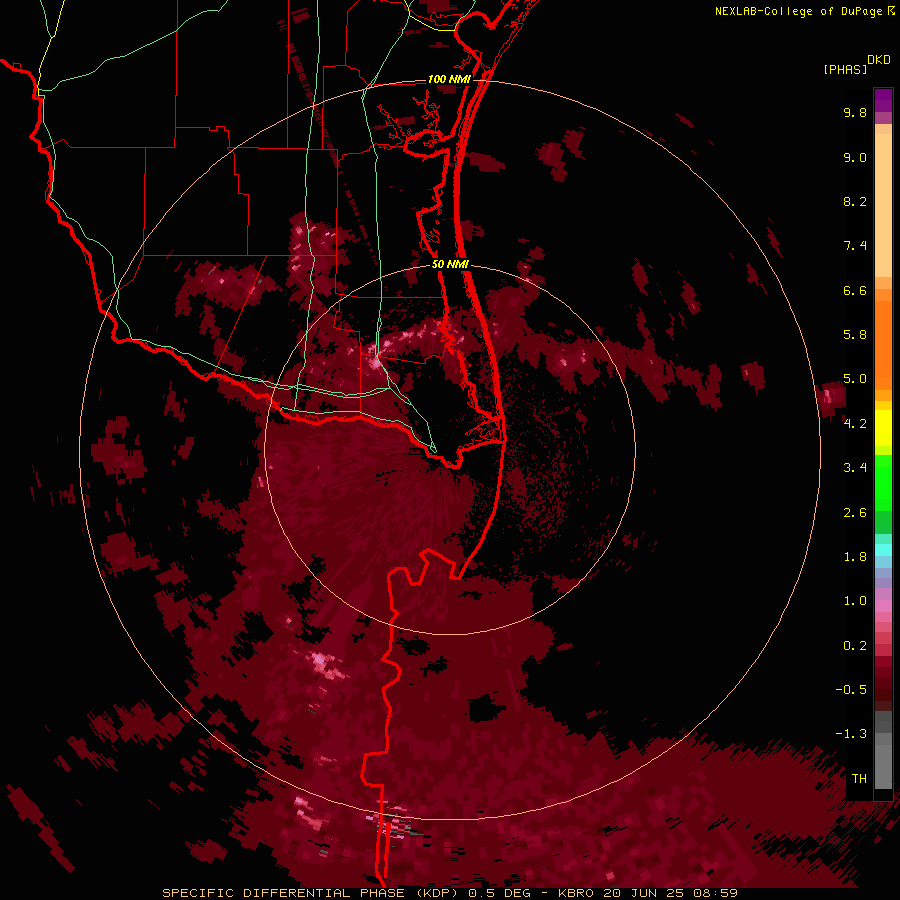Click the 5.0 legend value

[855, 379]
